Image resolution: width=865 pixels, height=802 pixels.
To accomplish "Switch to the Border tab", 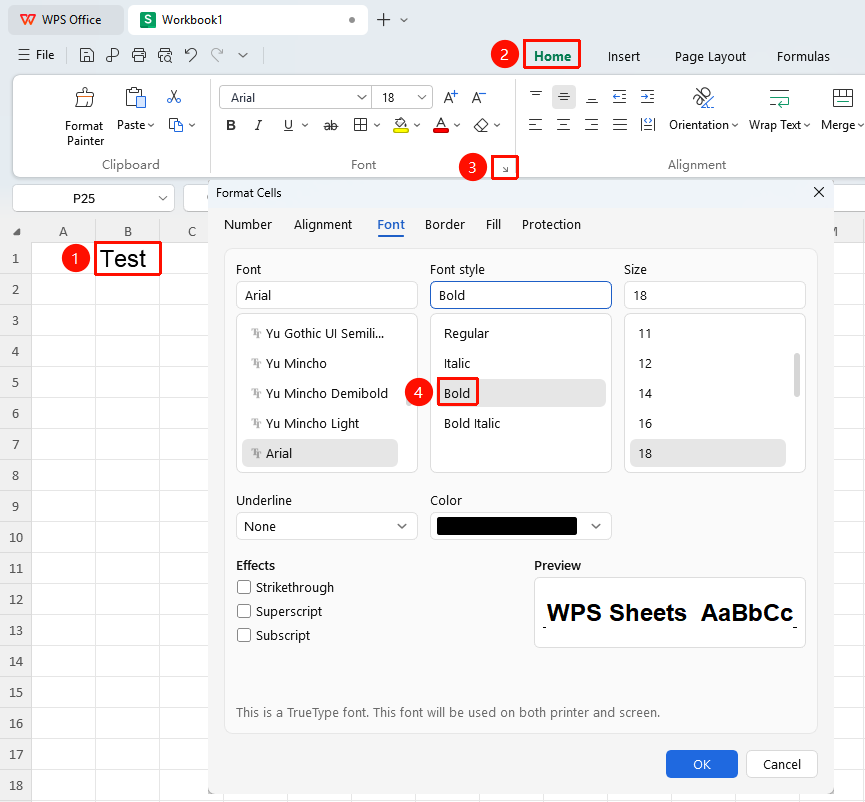I will 445,224.
